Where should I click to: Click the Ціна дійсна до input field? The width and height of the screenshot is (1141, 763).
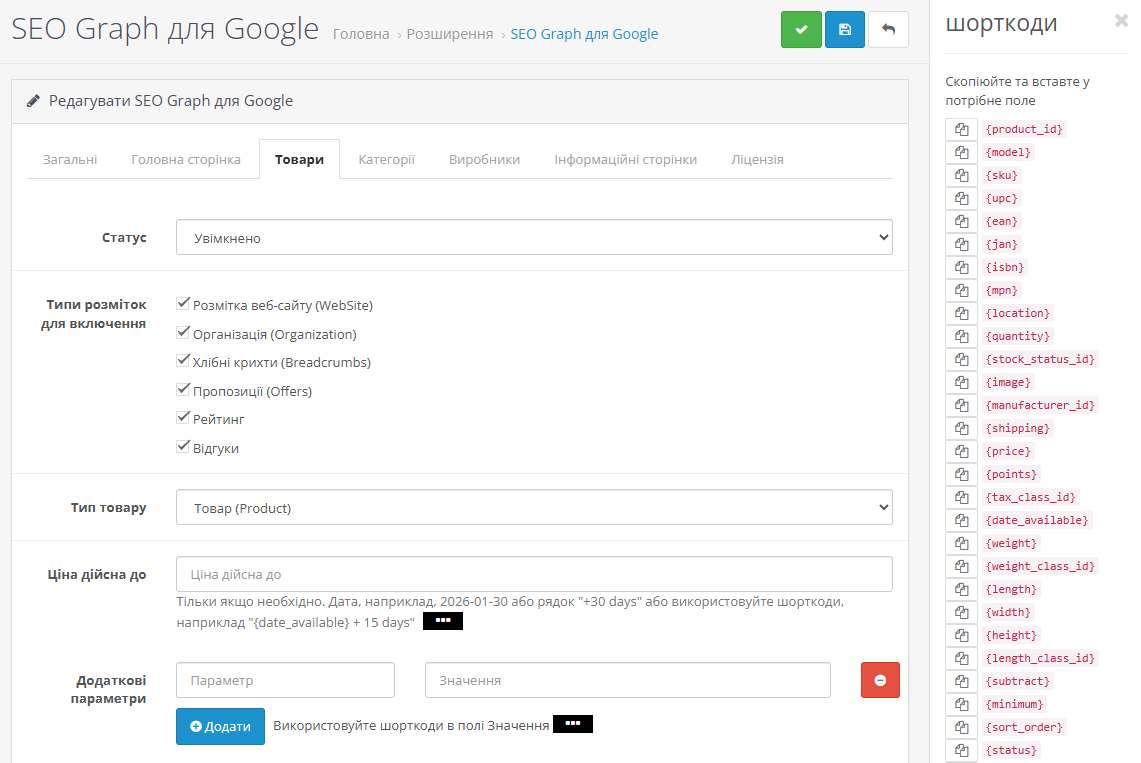click(534, 575)
